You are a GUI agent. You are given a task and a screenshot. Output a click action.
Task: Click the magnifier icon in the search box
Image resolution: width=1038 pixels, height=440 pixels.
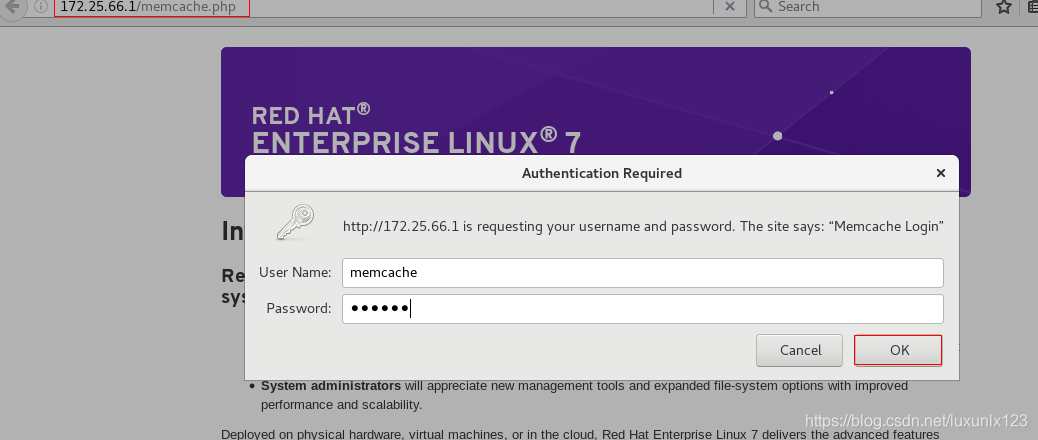click(x=765, y=7)
